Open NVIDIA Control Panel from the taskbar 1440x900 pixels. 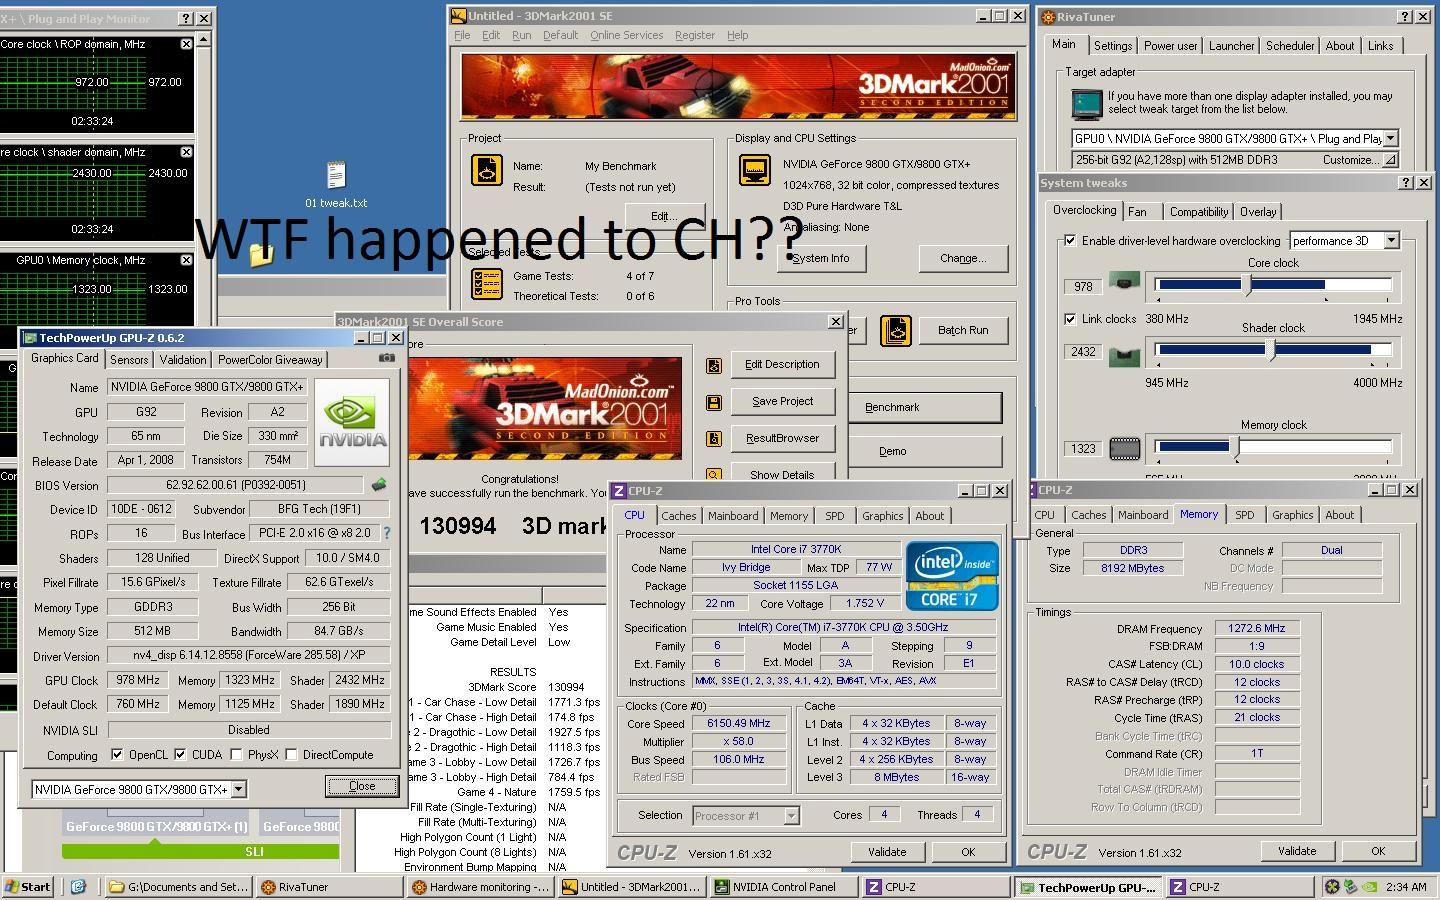click(x=783, y=887)
